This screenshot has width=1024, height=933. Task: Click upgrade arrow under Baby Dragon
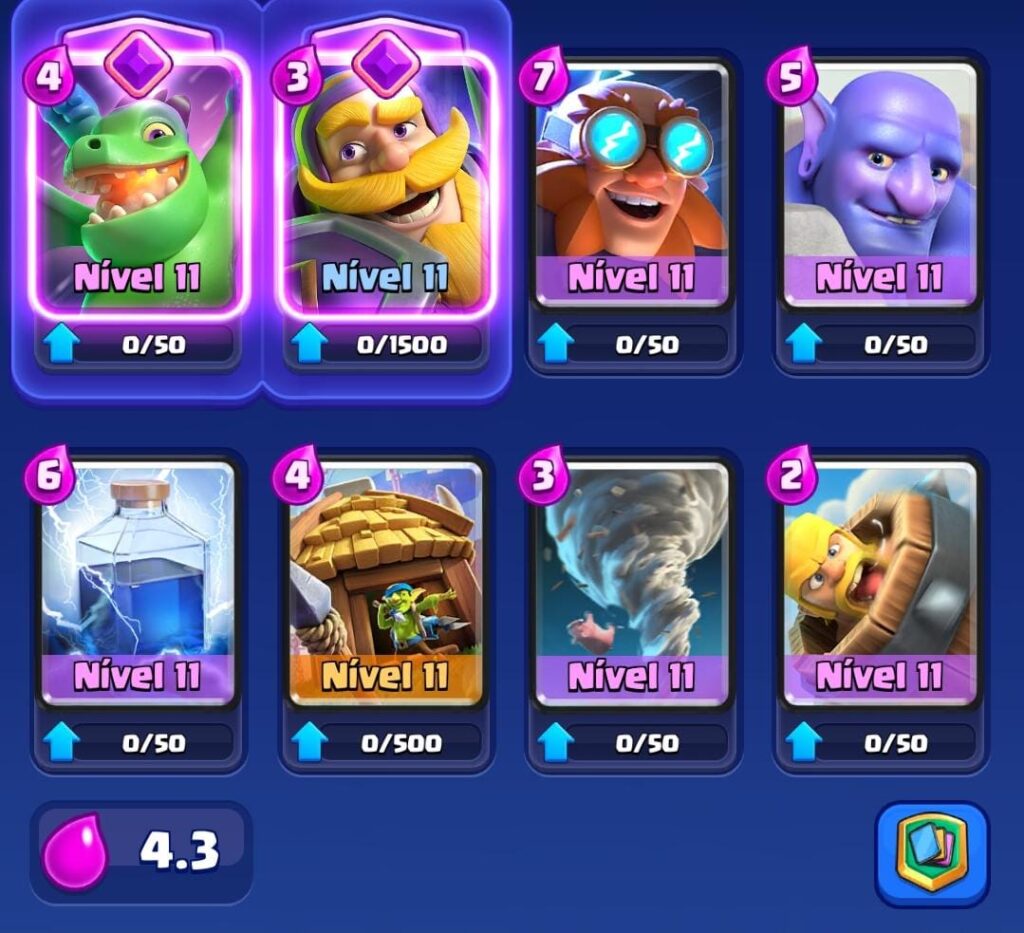pos(61,343)
